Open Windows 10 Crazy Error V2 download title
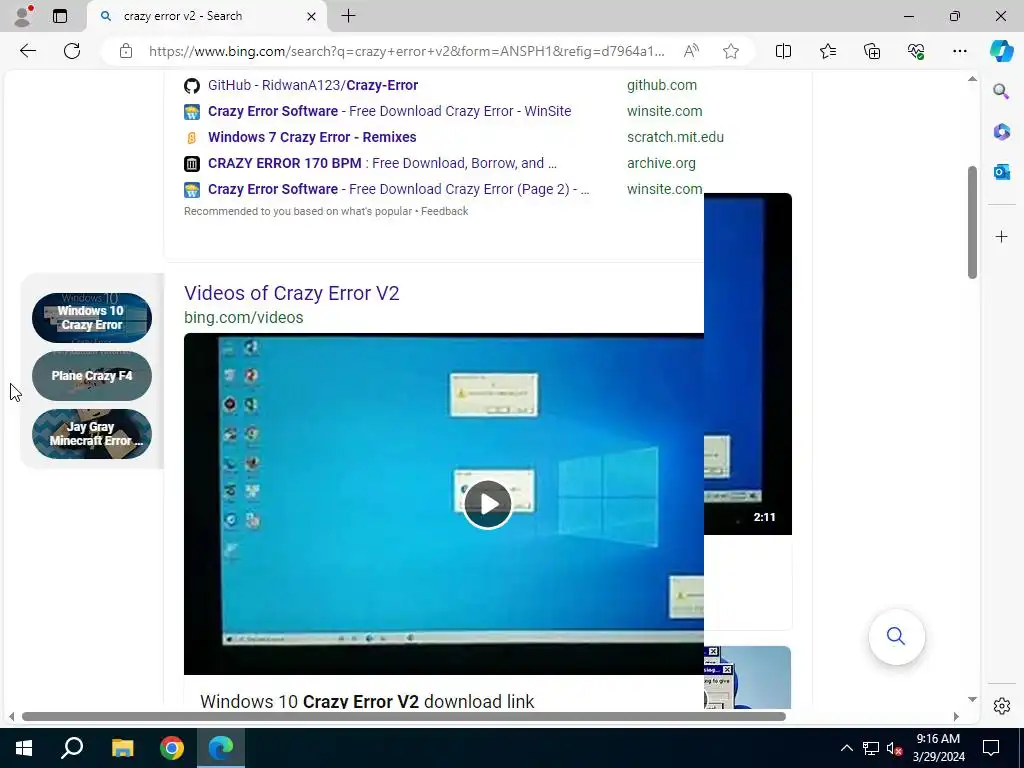Screen dimensions: 1024x768 pos(367,701)
